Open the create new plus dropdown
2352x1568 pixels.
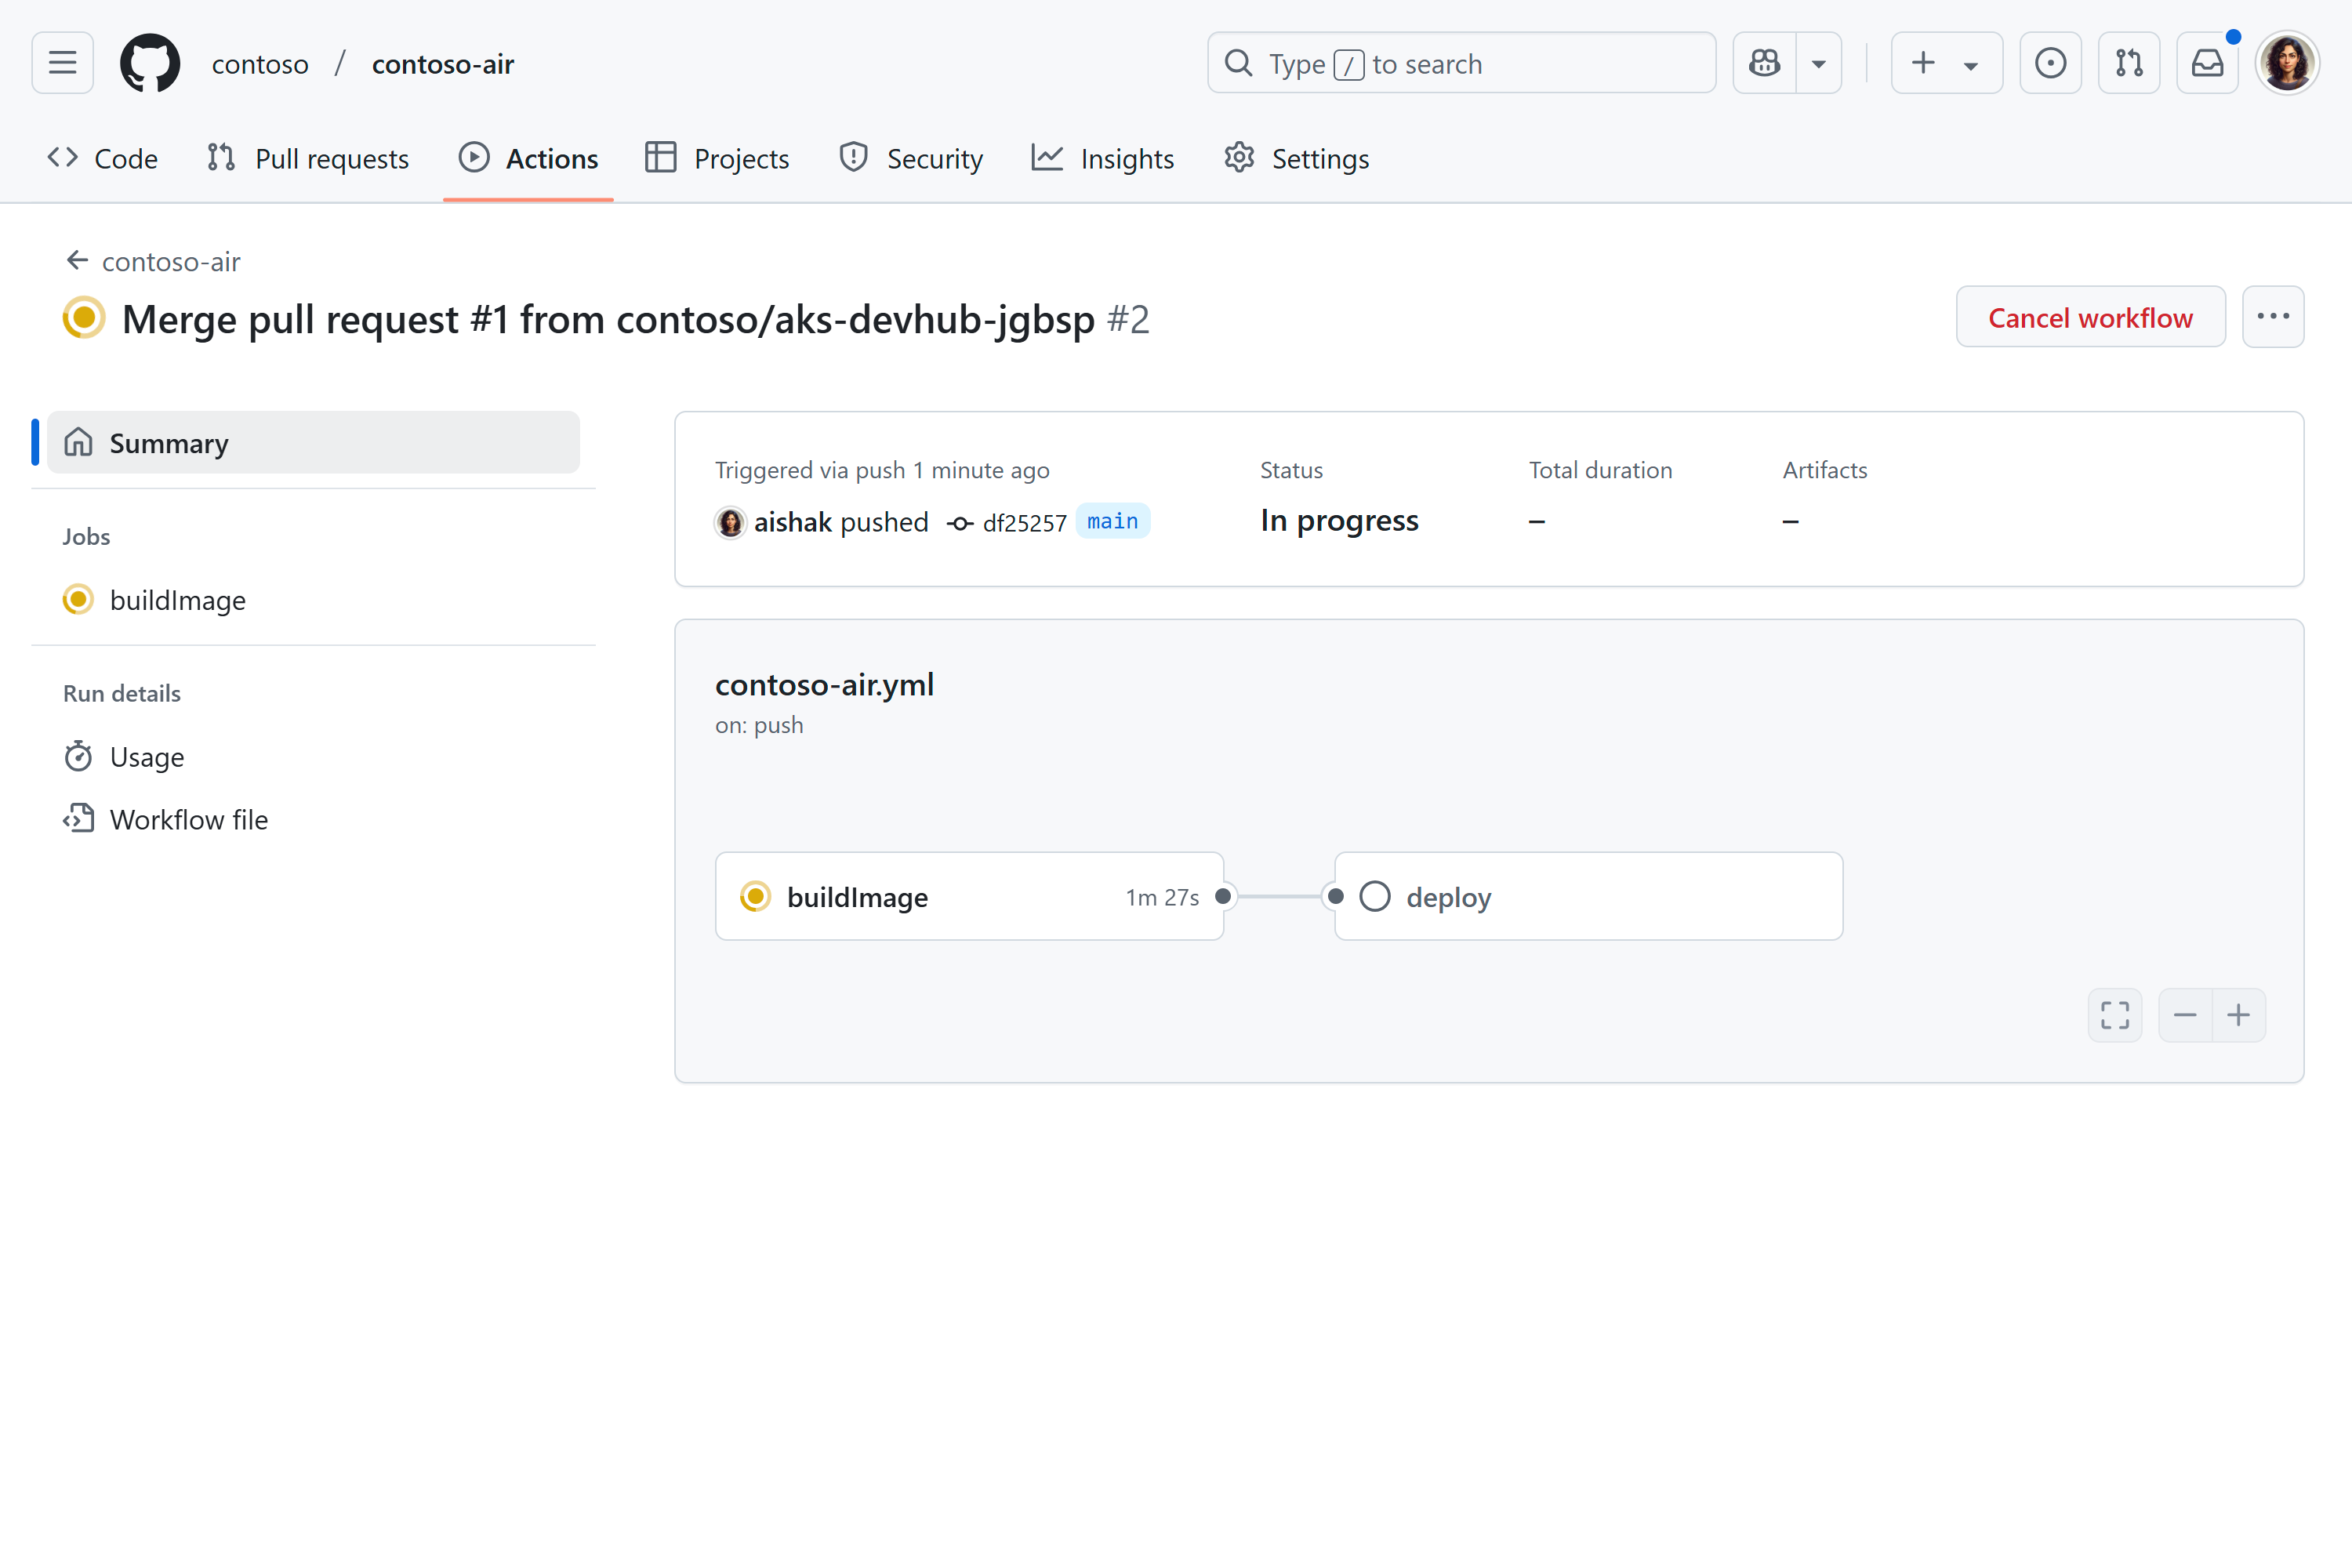point(1945,63)
